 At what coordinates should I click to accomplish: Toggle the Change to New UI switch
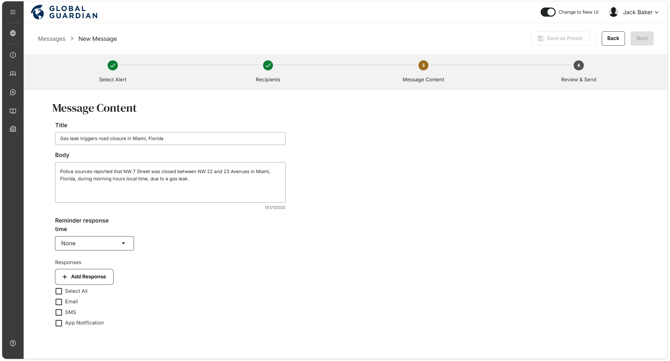click(548, 12)
